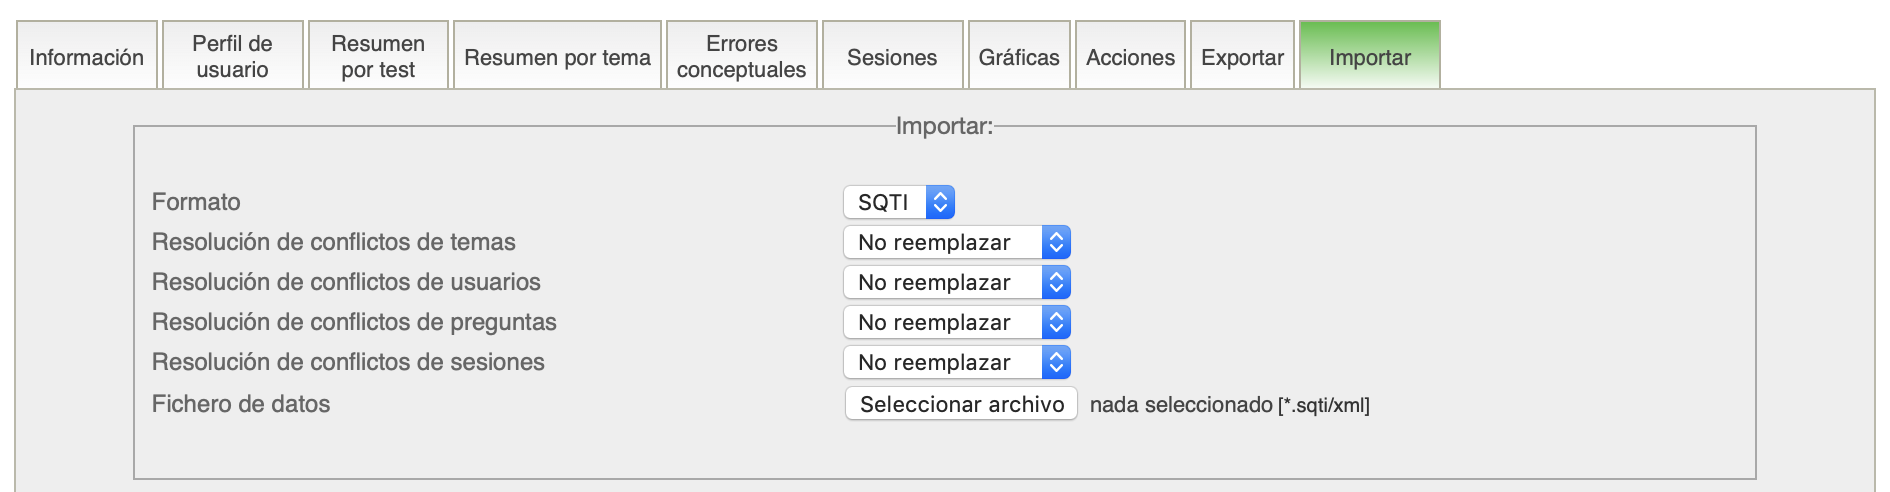Open the Acciones tab
1890x492 pixels.
(1130, 57)
